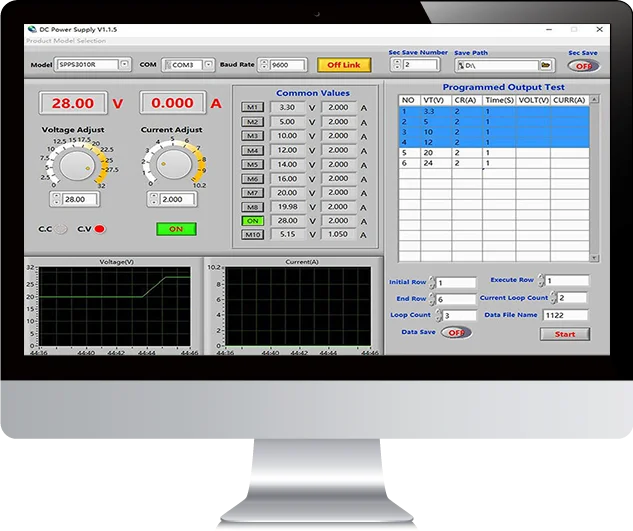Image resolution: width=633 pixels, height=531 pixels.
Task: Click the Voltage(V) chart plot
Action: click(x=115, y=306)
